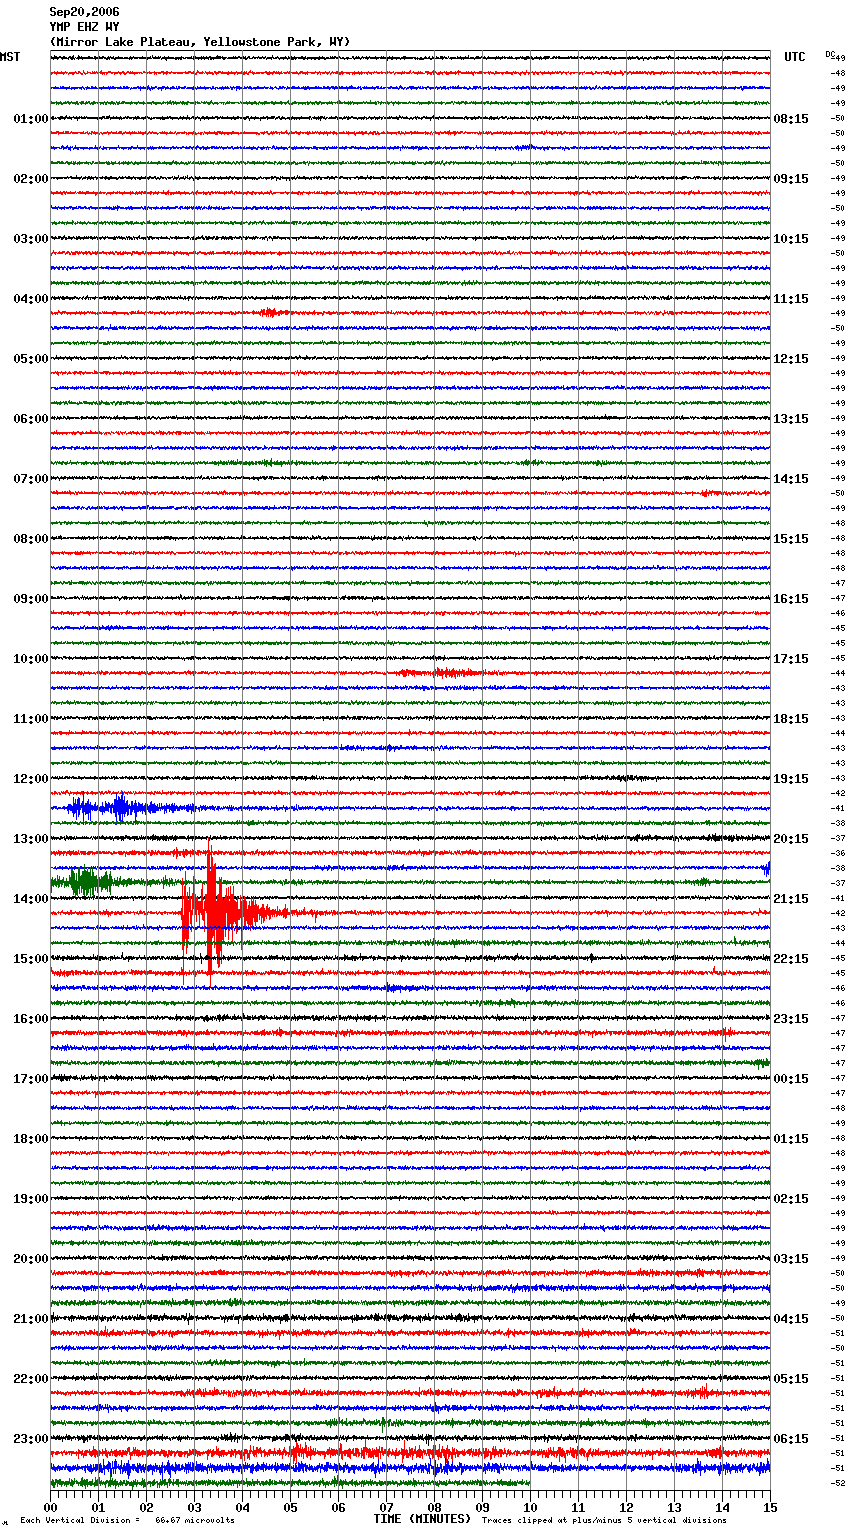Select the 20:00 MST hour label
Image resolution: width=850 pixels, height=1534 pixels.
(31, 1259)
